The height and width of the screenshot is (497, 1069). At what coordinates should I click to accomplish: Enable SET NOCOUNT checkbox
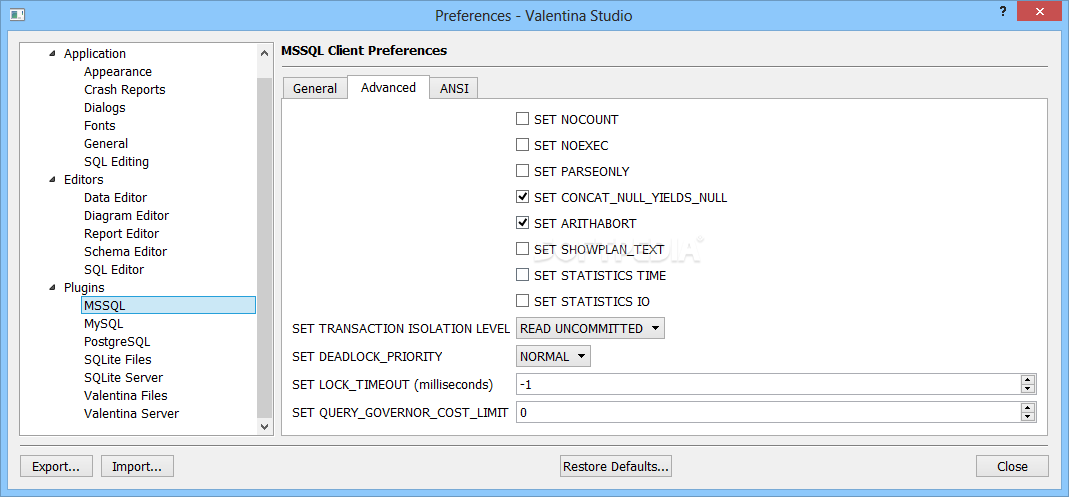(522, 119)
